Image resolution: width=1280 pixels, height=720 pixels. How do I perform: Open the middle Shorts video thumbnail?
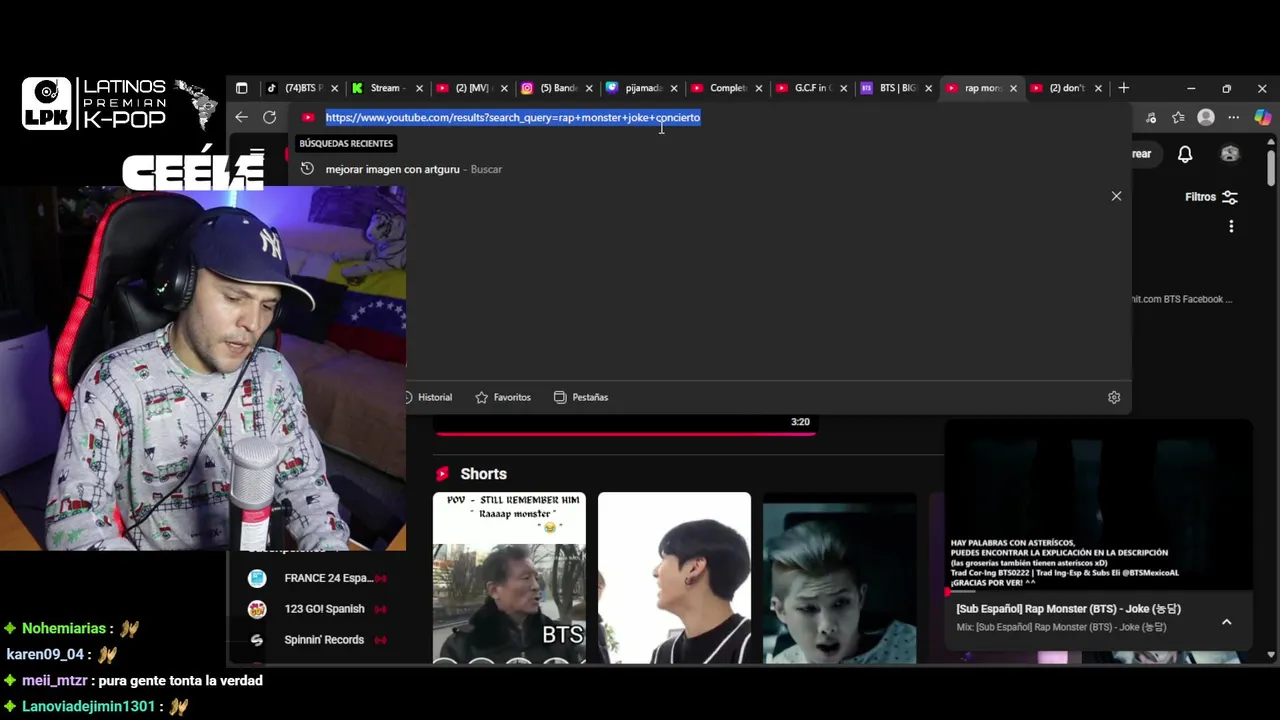click(x=674, y=577)
